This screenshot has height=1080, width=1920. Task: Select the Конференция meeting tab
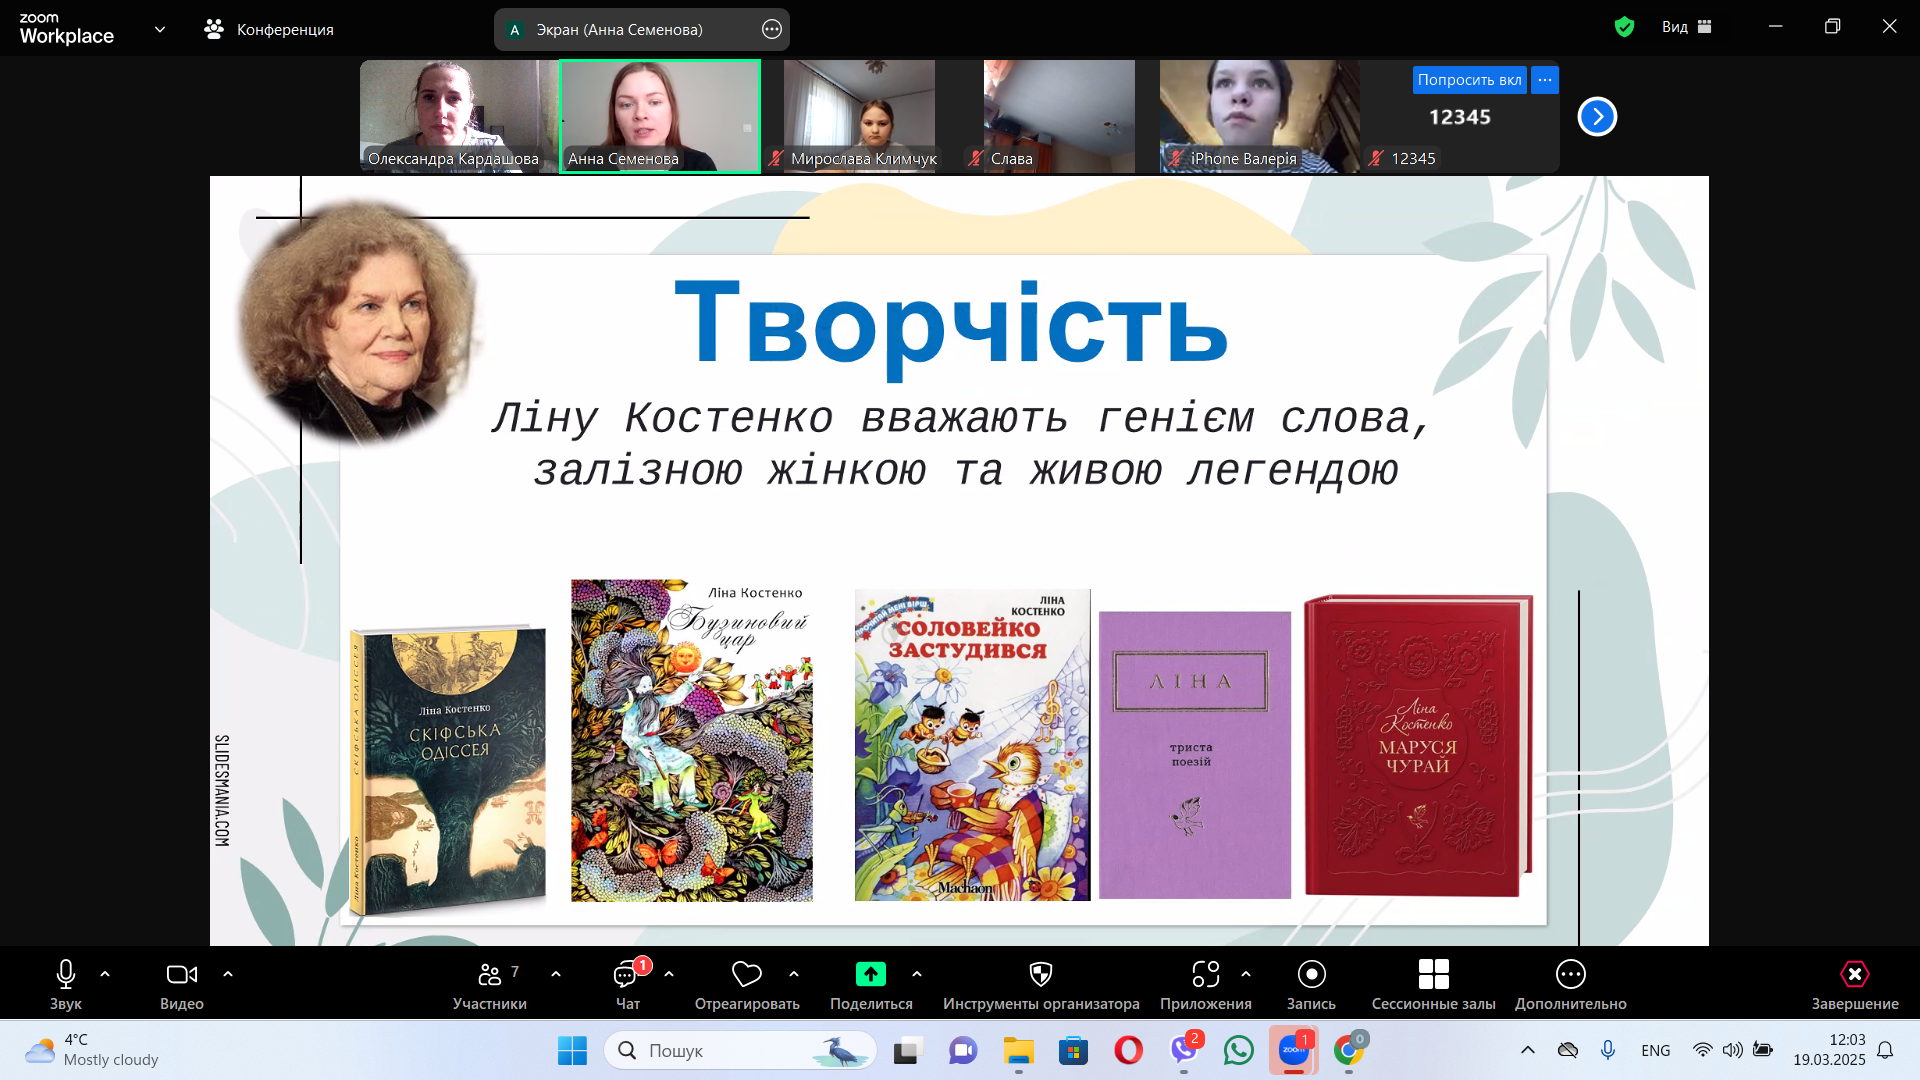(x=269, y=29)
